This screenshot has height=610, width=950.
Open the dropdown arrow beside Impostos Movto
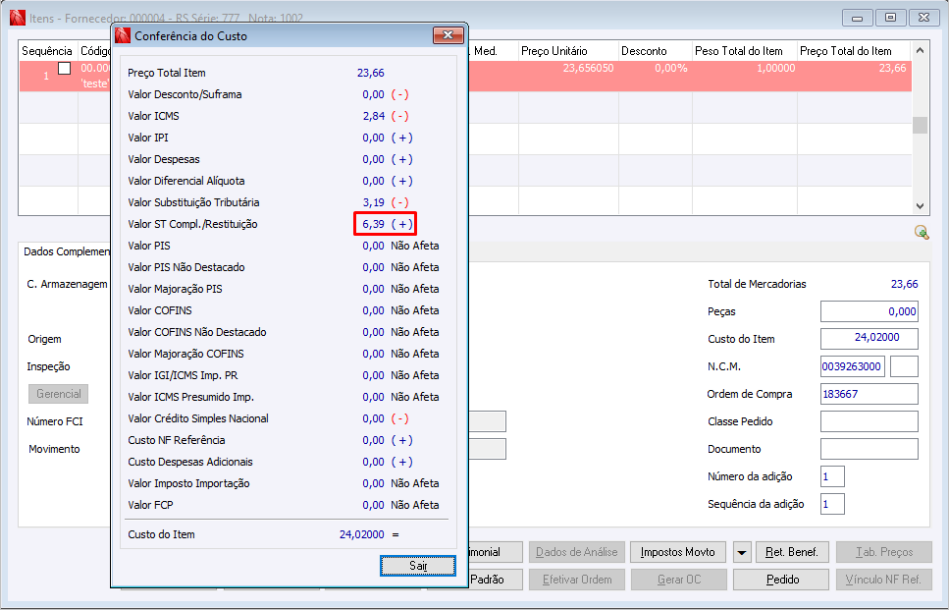[742, 552]
